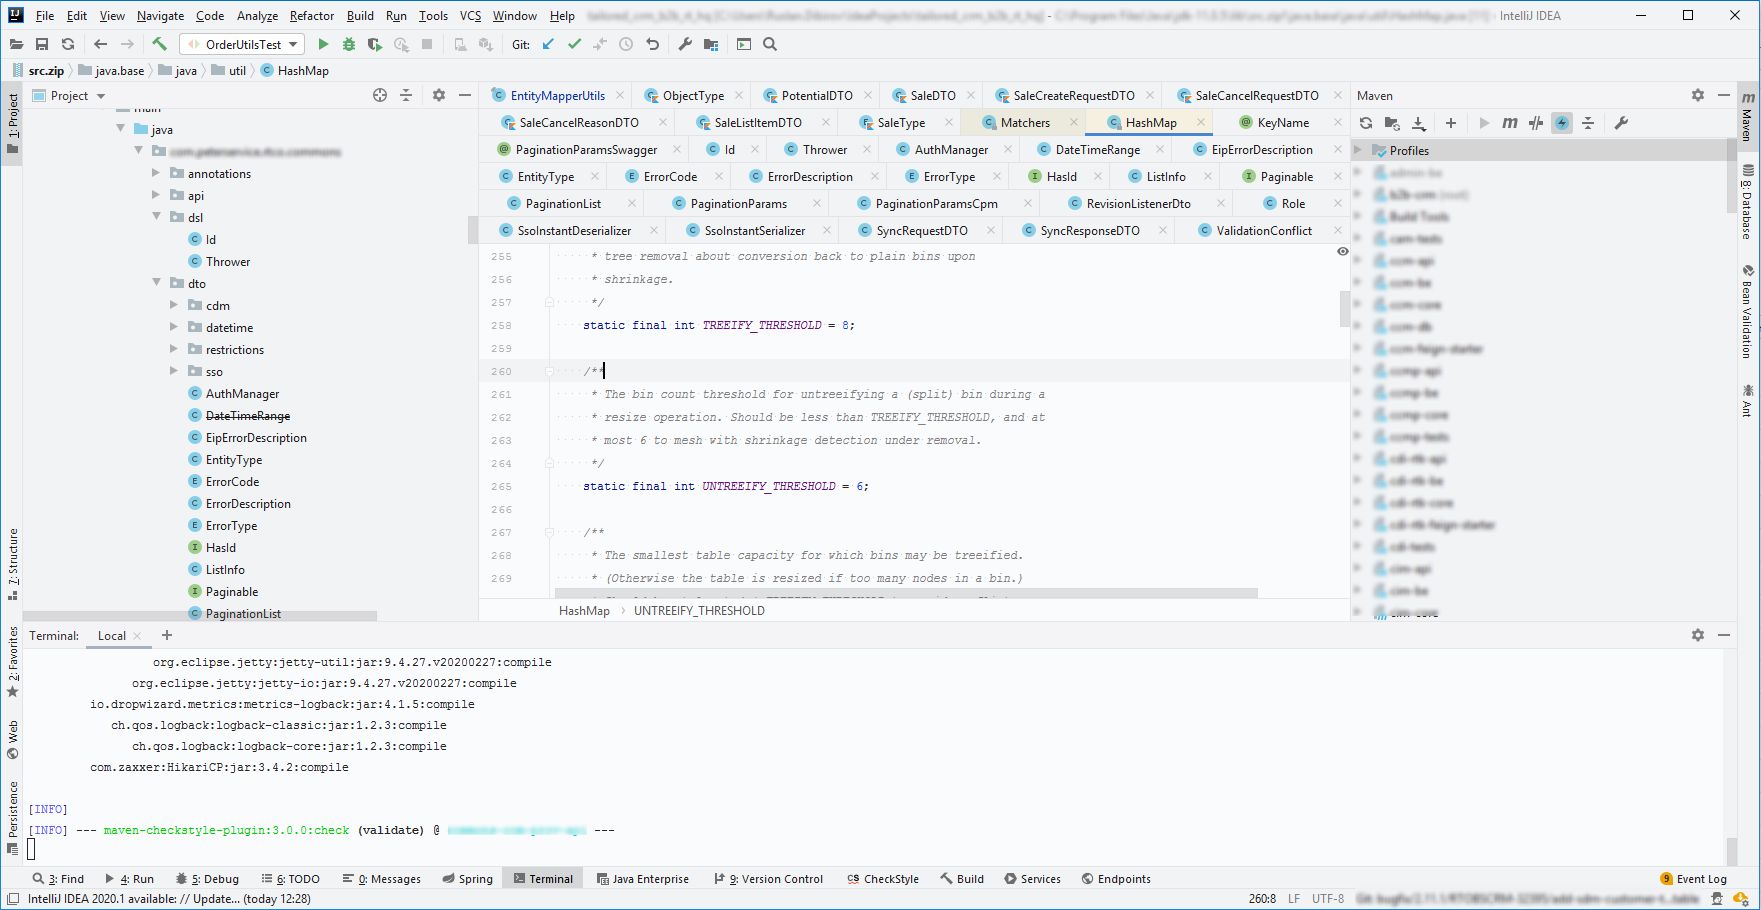1761x910 pixels.
Task: Open the Analyze menu
Action: (x=257, y=15)
